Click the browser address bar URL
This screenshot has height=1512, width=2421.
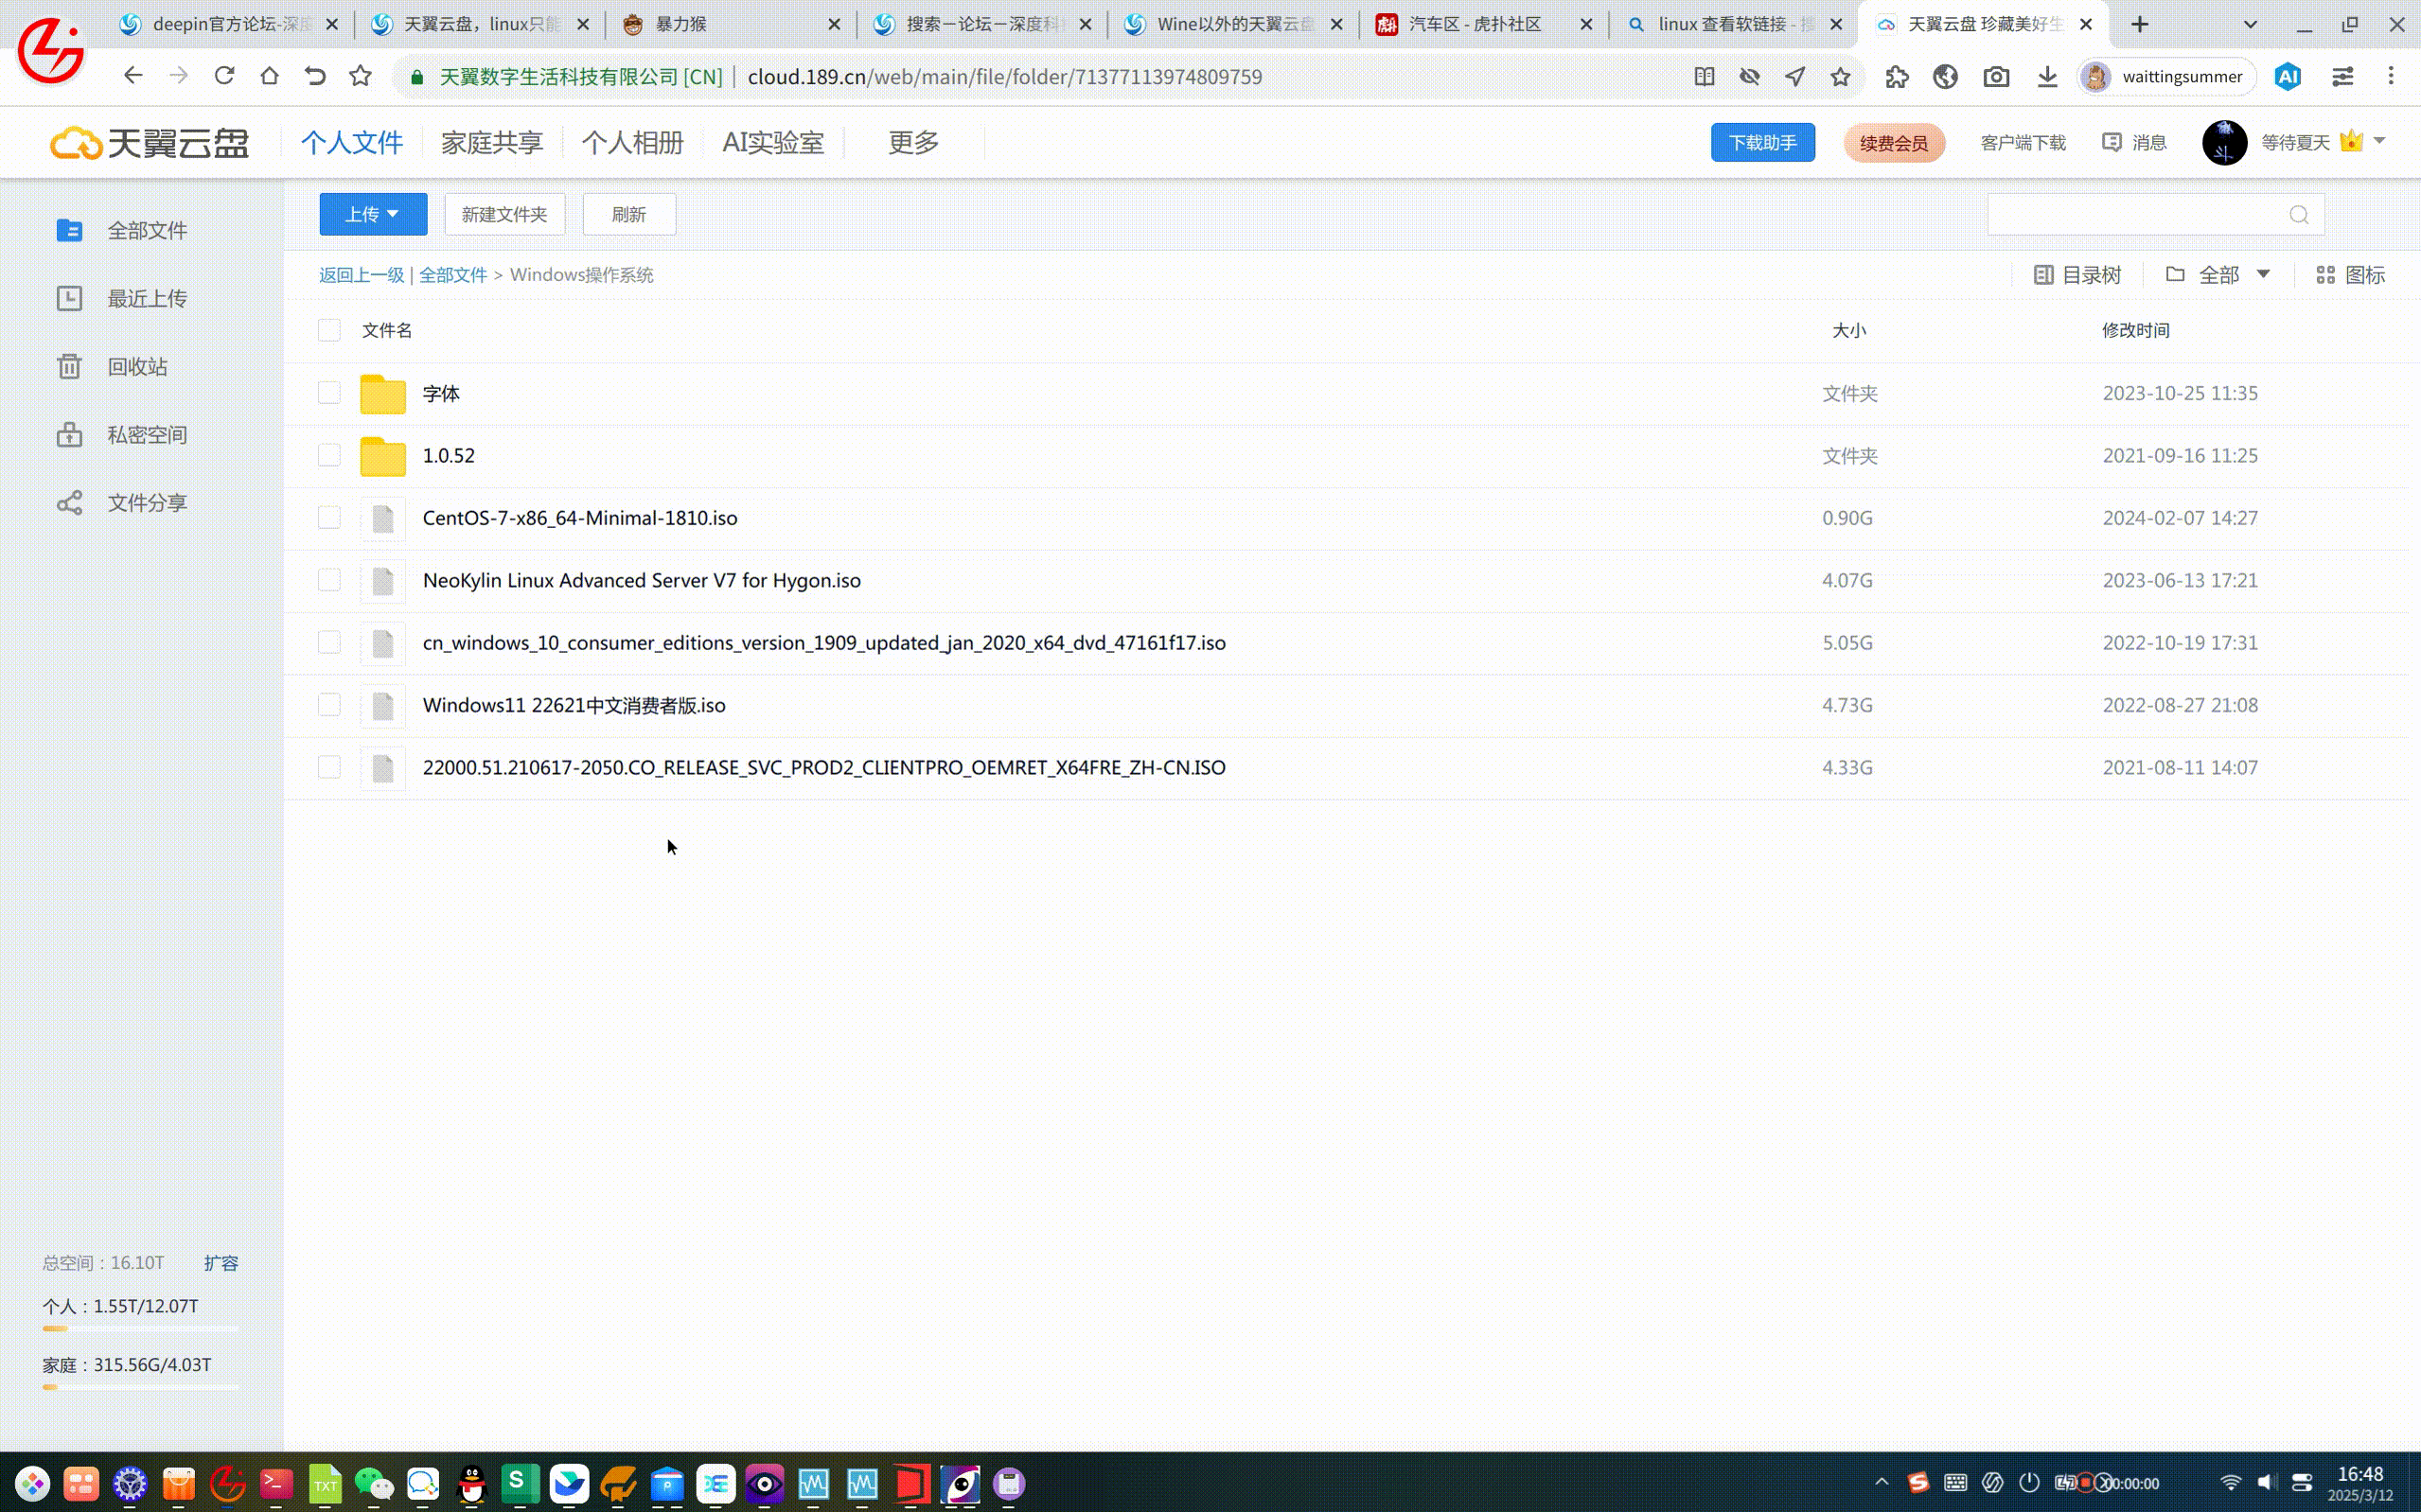coord(1004,77)
